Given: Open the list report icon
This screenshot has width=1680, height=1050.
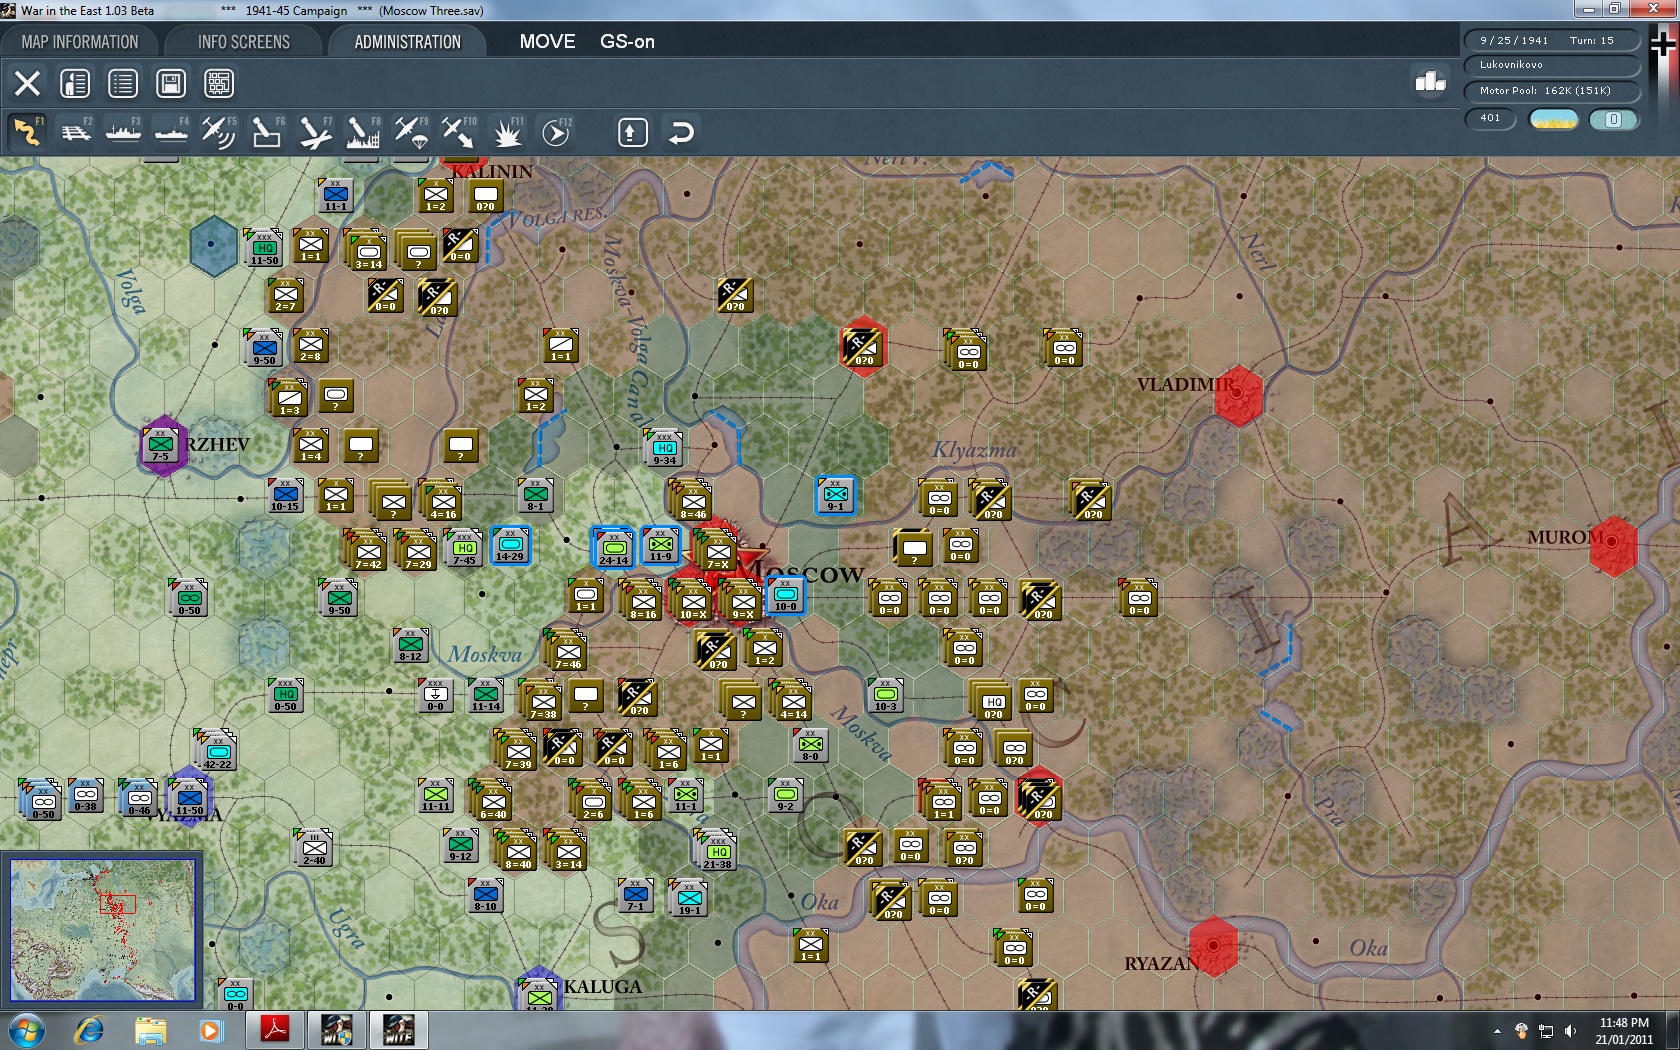Looking at the screenshot, I should 123,83.
